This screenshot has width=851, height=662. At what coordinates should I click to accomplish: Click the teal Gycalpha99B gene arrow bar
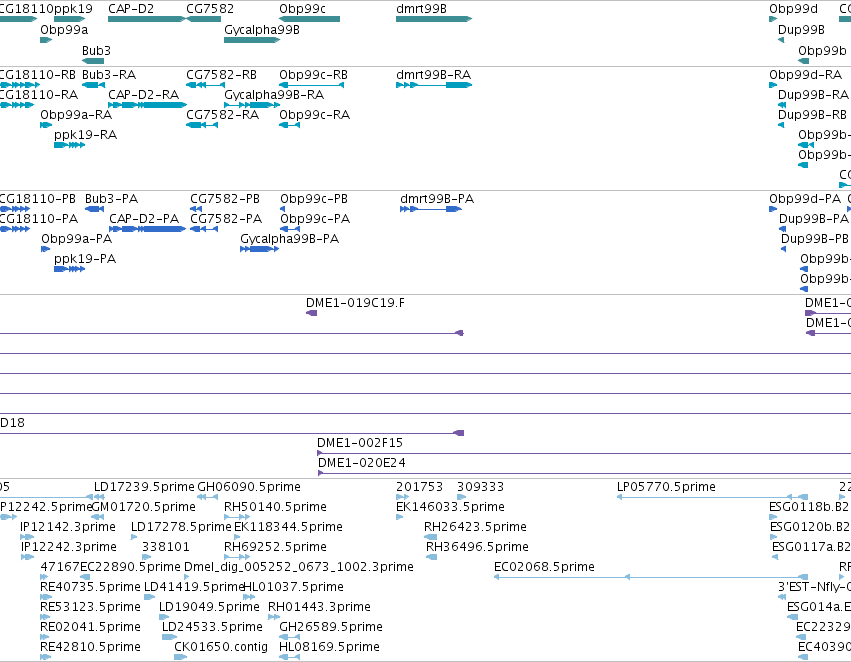click(252, 40)
